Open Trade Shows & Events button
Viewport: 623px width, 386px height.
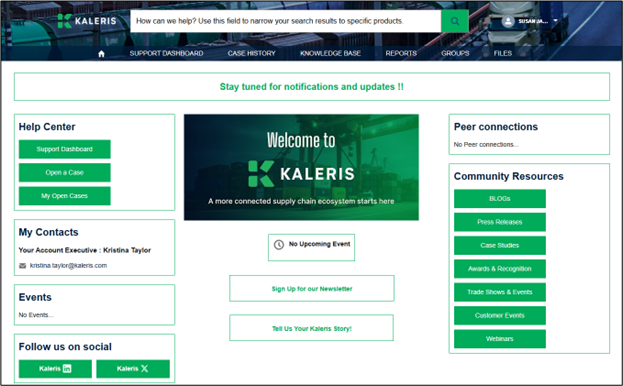[x=500, y=292]
